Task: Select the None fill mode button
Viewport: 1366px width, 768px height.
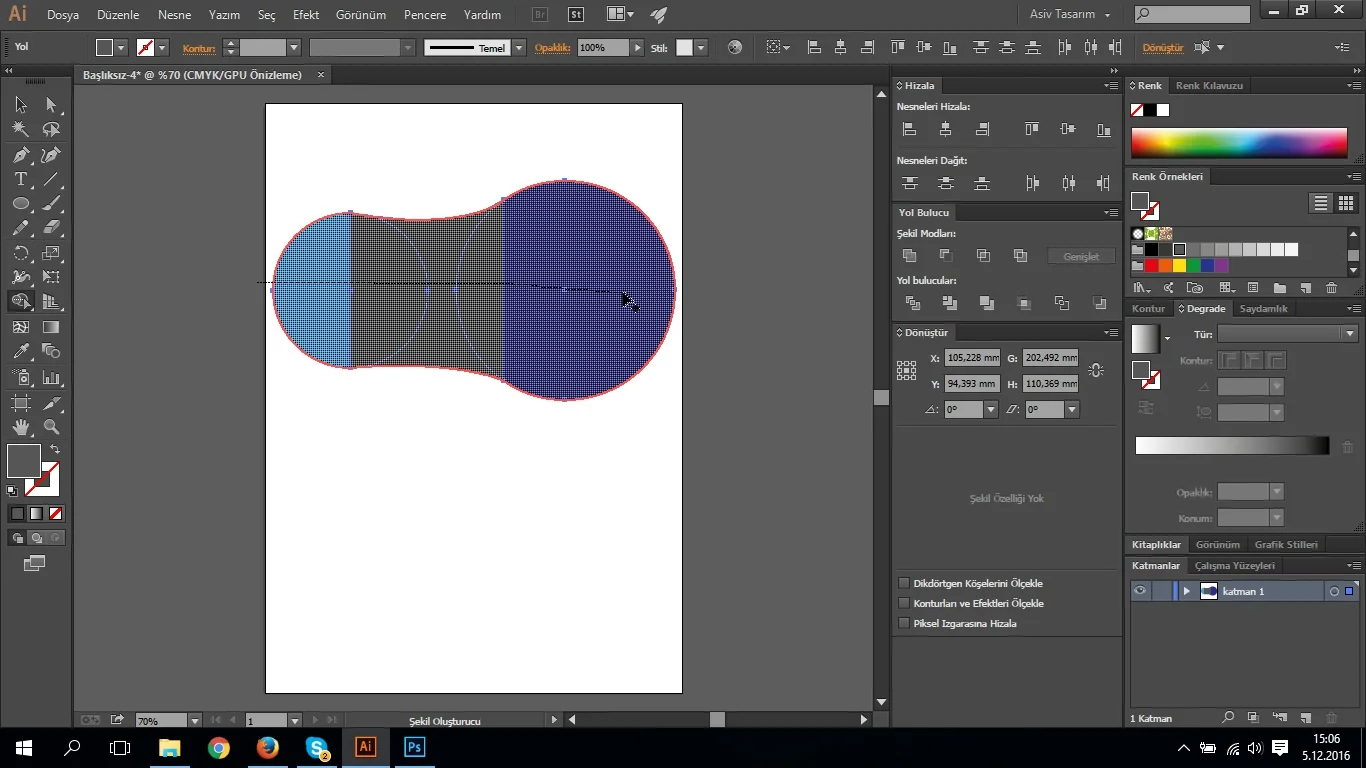Action: coord(56,513)
